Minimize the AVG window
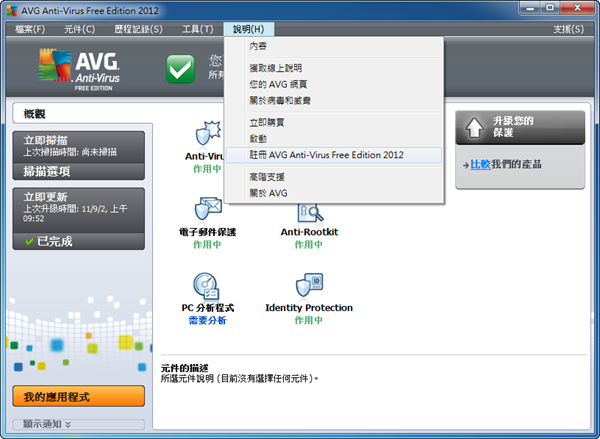This screenshot has height=439, width=600. coord(530,8)
